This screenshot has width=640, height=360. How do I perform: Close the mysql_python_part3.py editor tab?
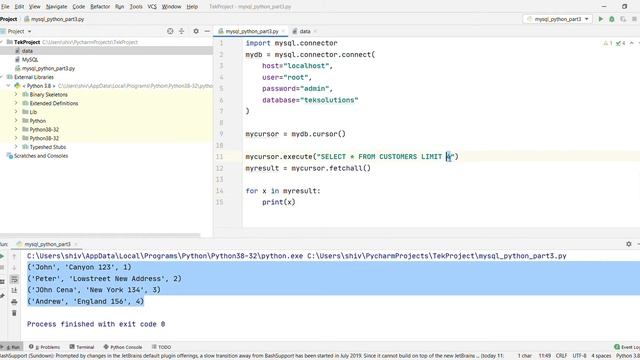(283, 31)
